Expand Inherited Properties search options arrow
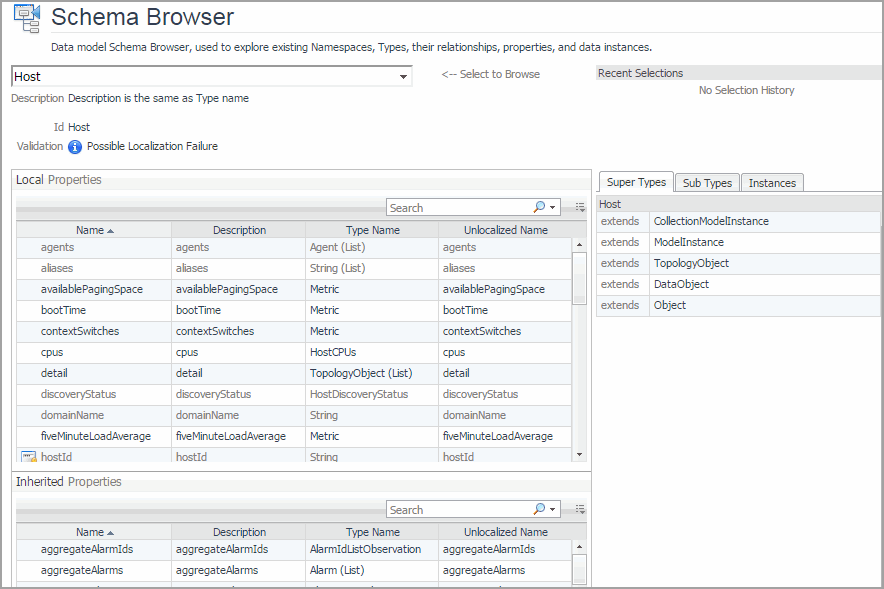The image size is (884, 589). click(x=553, y=510)
